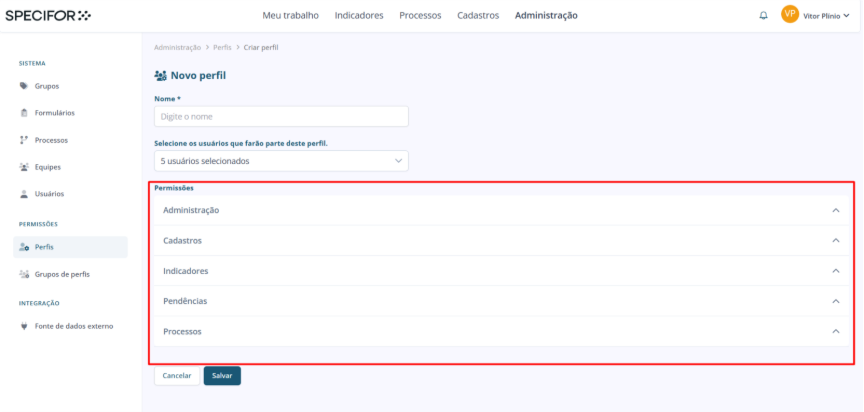
Task: Select the Administração top menu
Action: coord(546,15)
